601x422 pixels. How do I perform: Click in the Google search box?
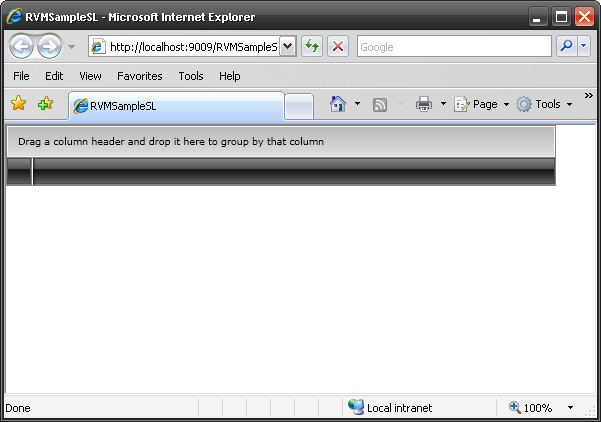click(x=453, y=47)
